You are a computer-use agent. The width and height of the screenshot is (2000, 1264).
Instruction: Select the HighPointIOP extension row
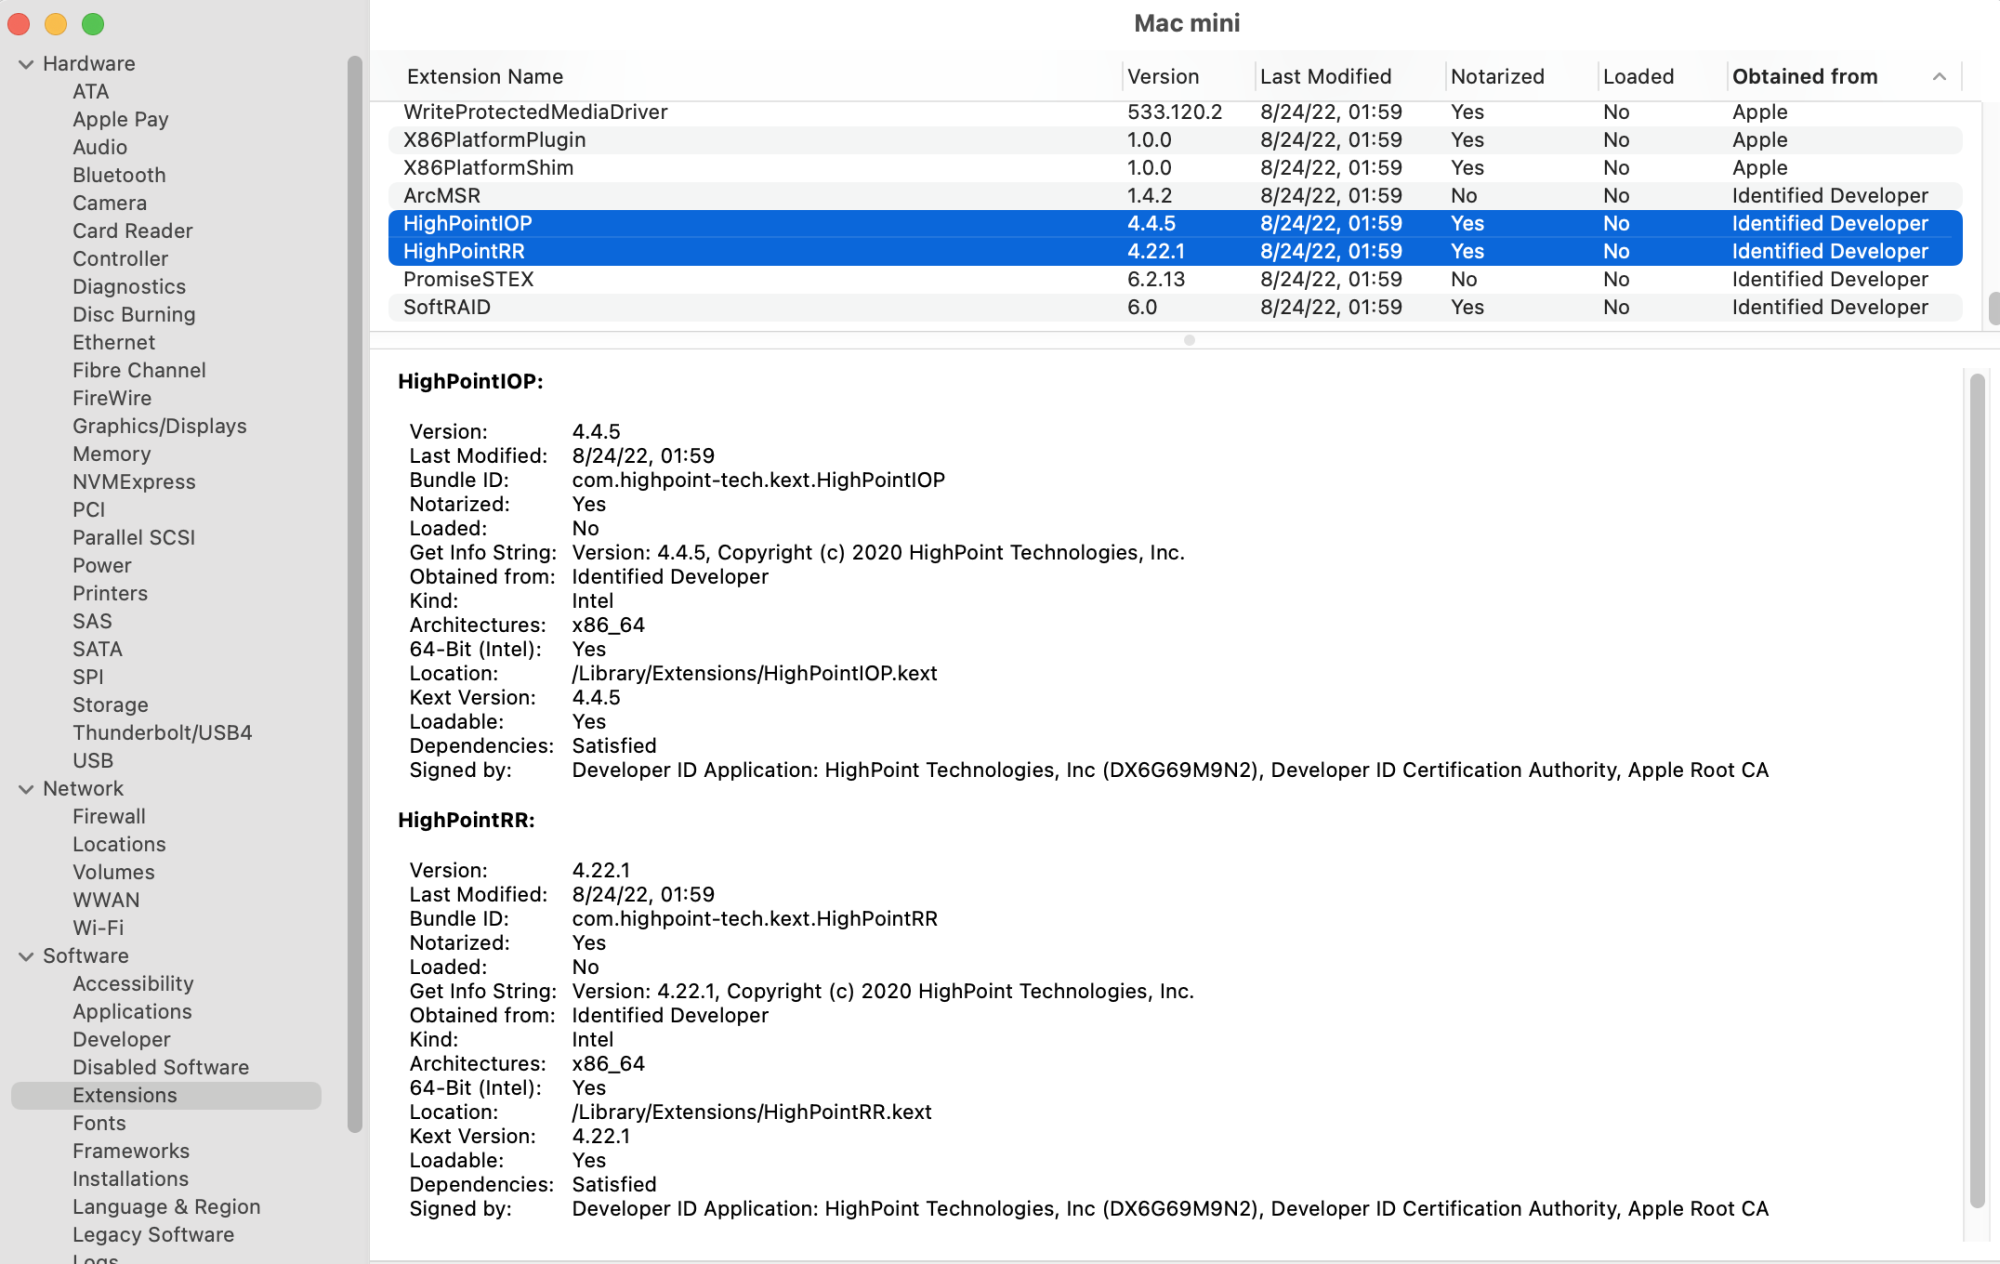click(x=1175, y=224)
